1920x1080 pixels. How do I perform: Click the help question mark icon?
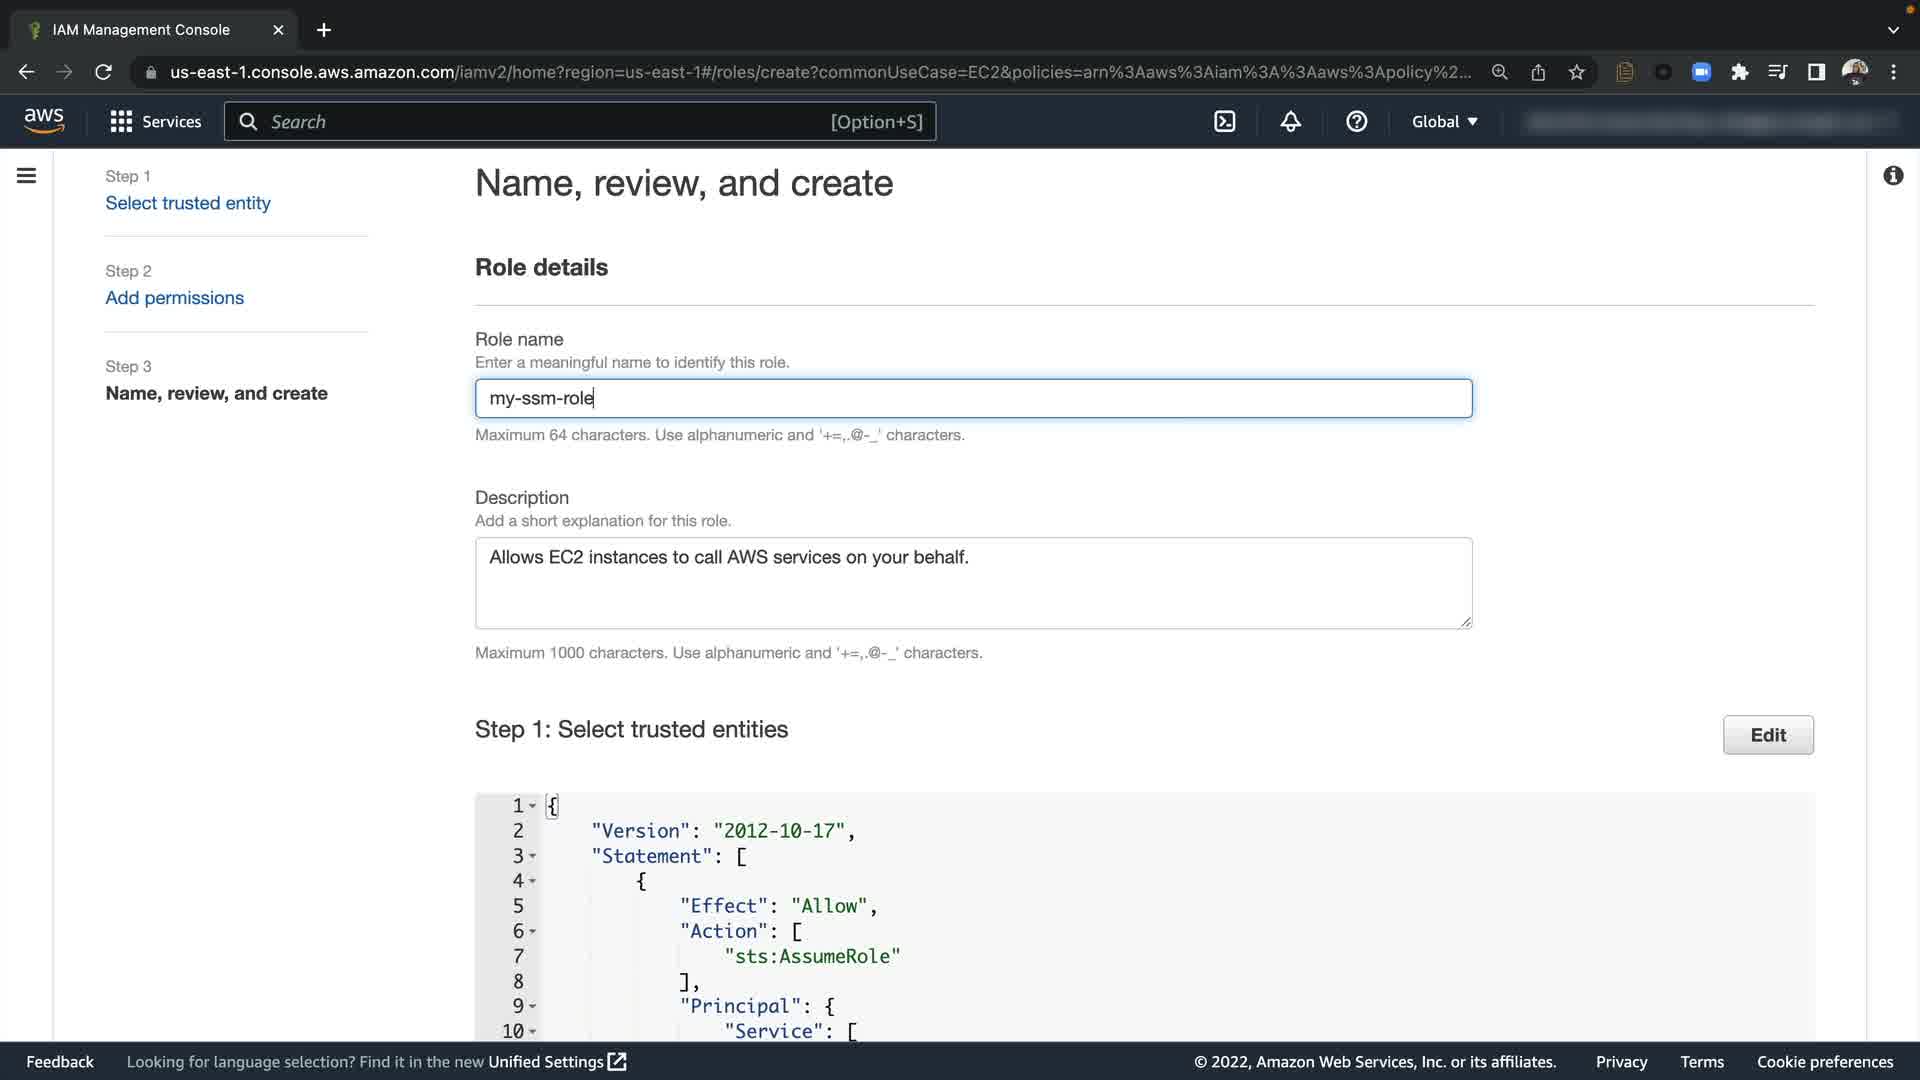pos(1356,122)
